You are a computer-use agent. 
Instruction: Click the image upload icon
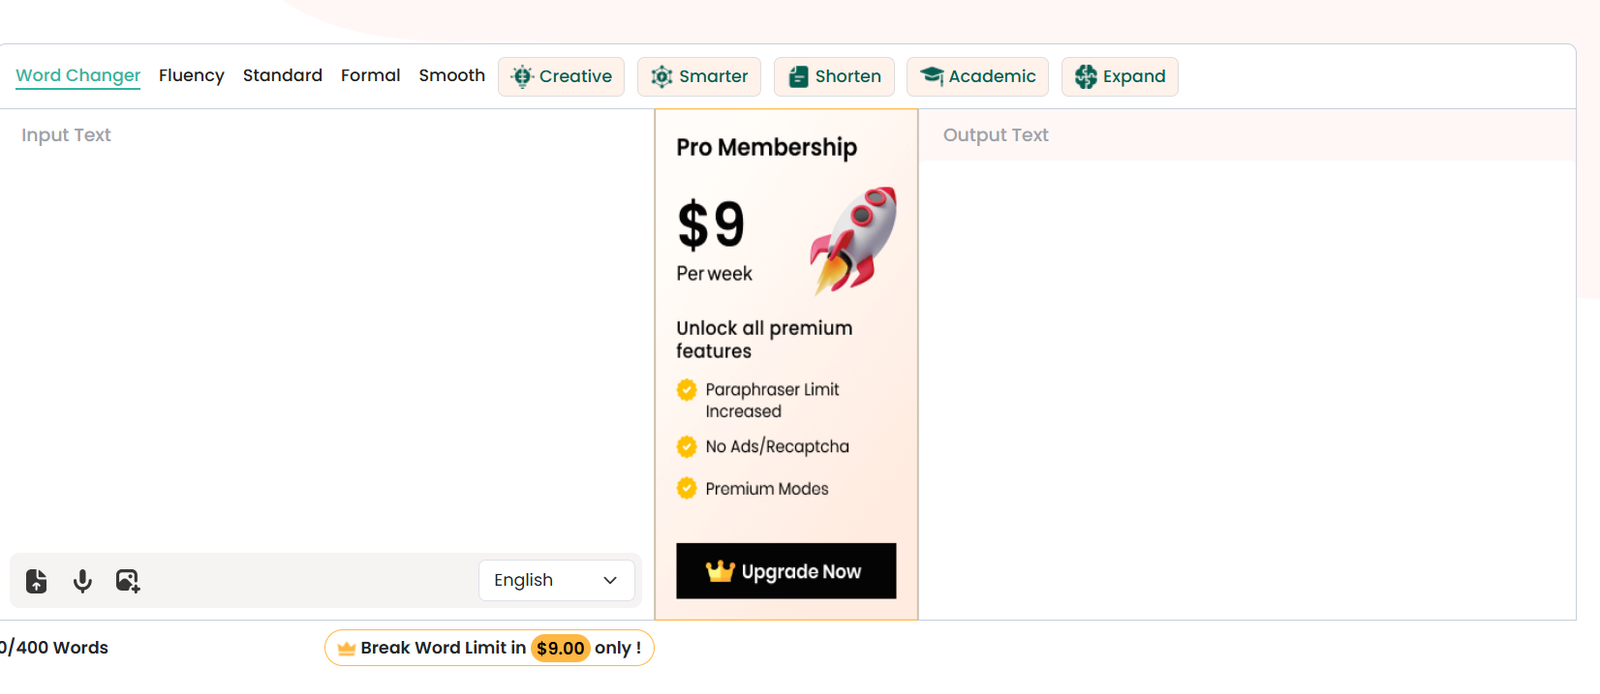coord(128,581)
